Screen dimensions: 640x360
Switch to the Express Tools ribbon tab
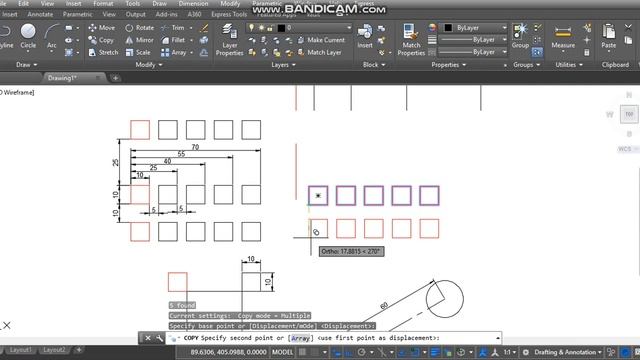tap(229, 14)
